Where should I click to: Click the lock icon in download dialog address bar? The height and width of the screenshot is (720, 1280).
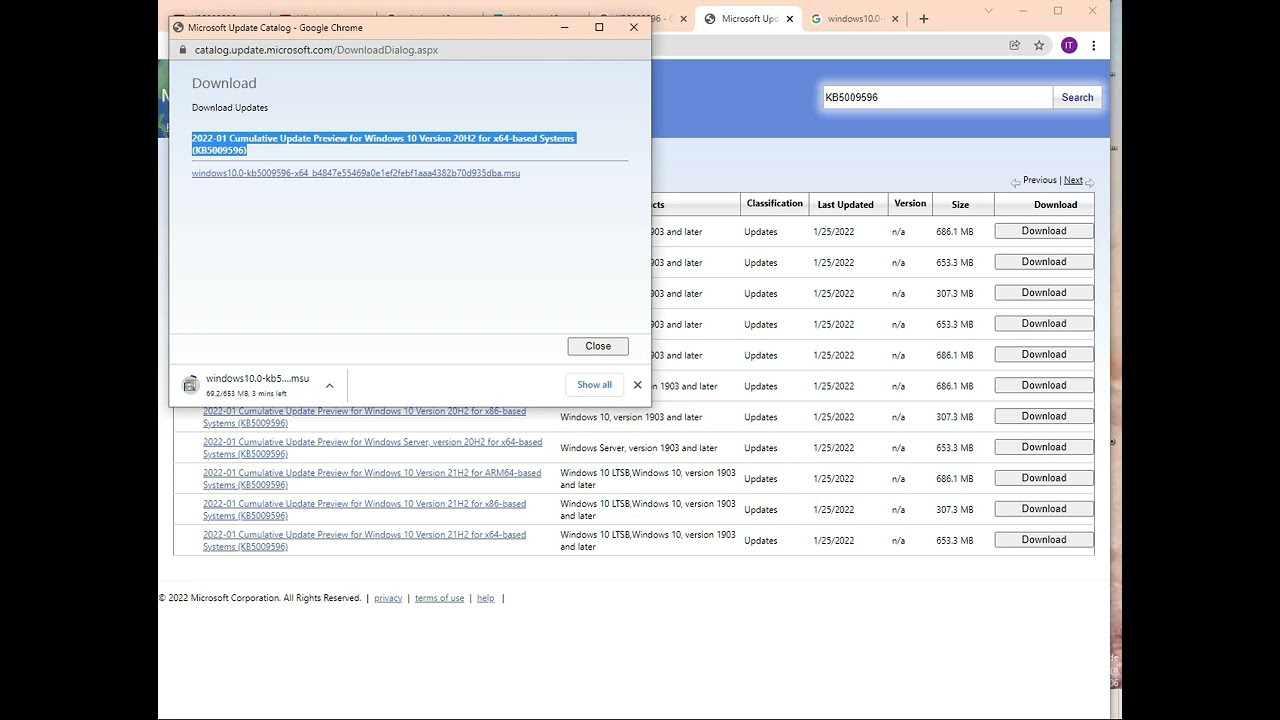182,49
